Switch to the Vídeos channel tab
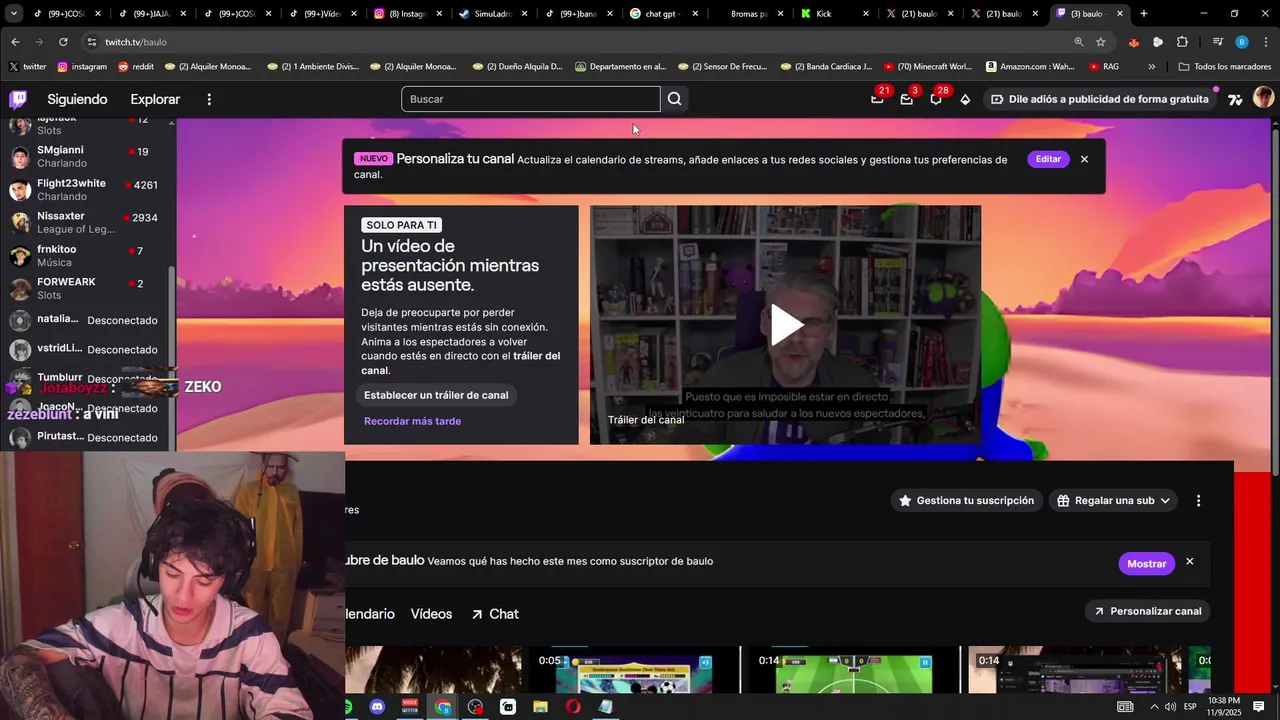Viewport: 1280px width, 720px height. [431, 614]
